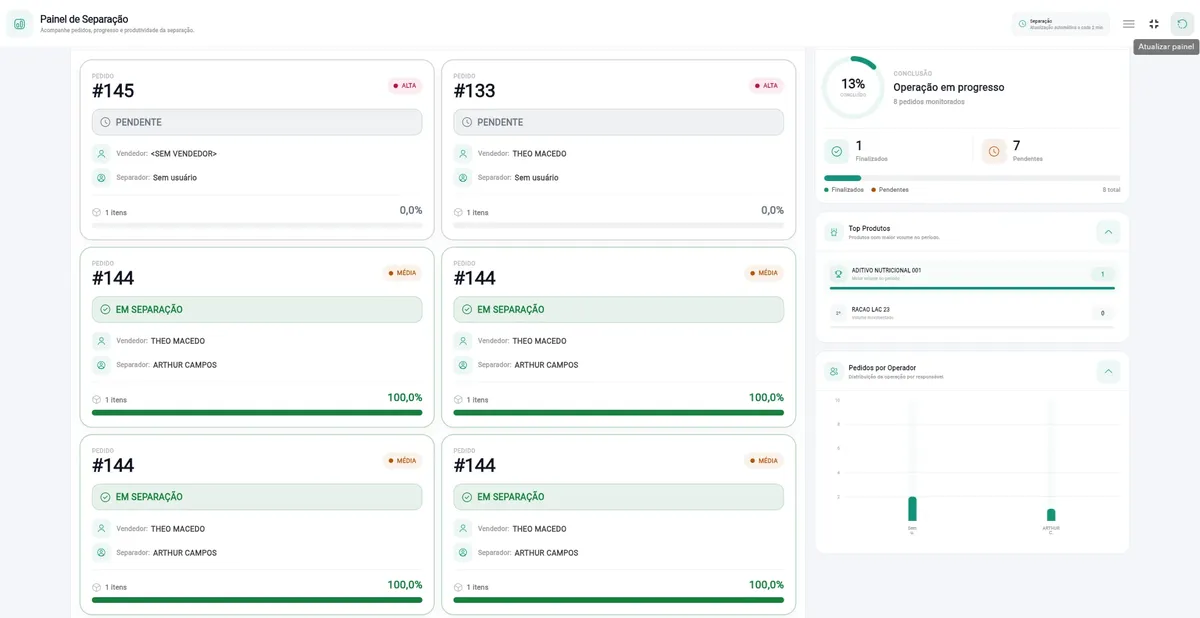Open the order #145 card heading

[113, 91]
